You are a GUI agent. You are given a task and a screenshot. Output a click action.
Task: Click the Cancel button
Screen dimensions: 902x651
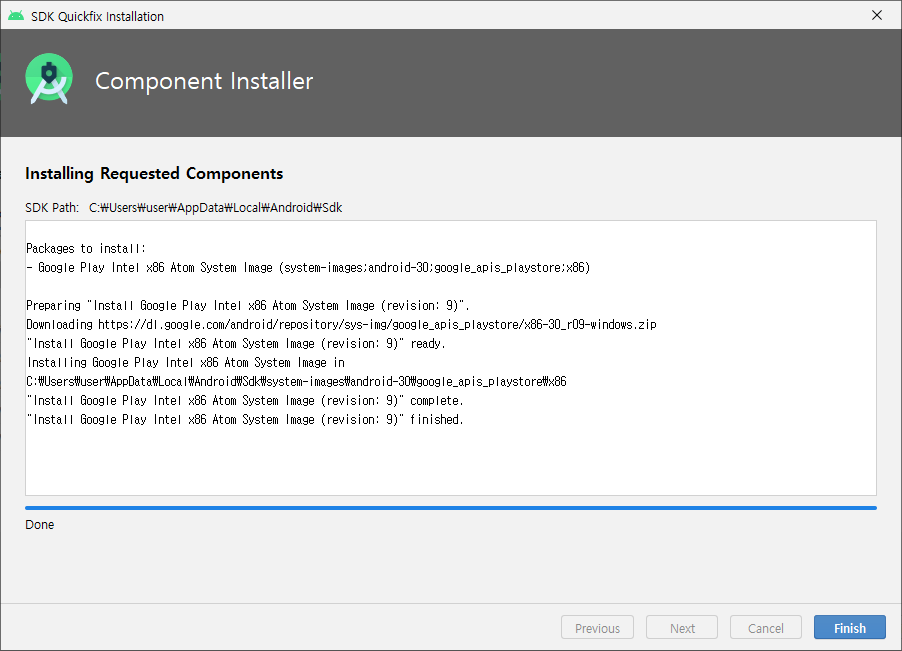tap(765, 627)
